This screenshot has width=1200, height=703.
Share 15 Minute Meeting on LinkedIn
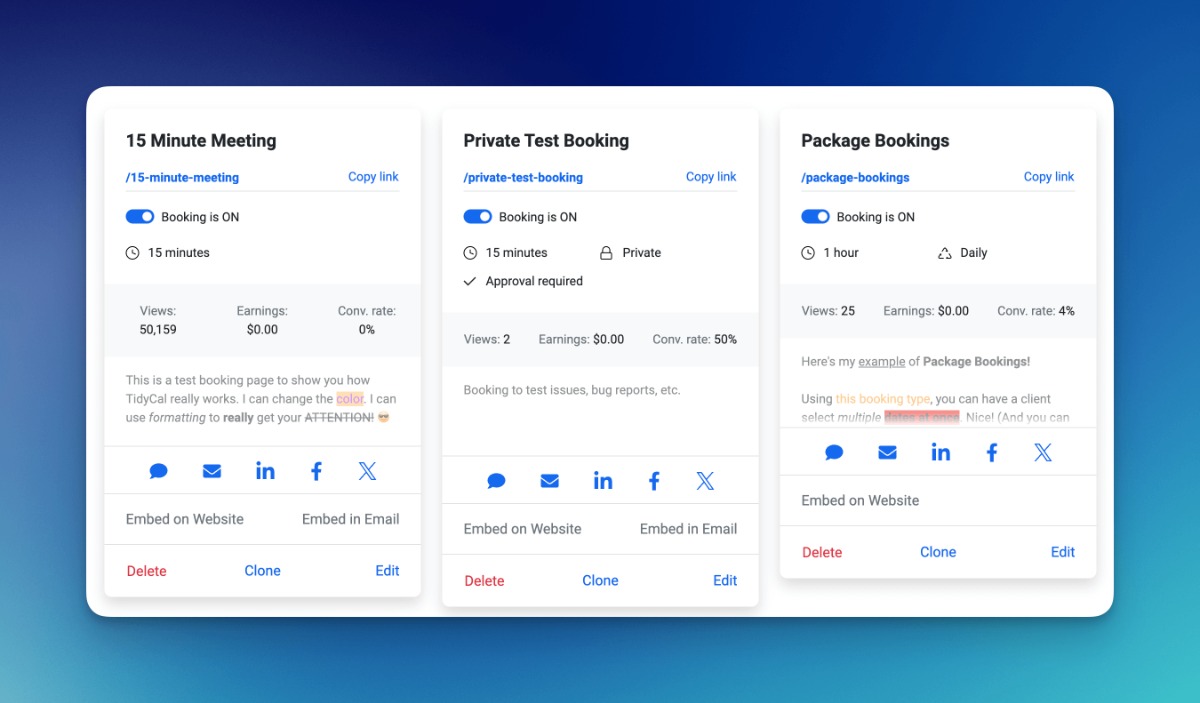pos(265,471)
